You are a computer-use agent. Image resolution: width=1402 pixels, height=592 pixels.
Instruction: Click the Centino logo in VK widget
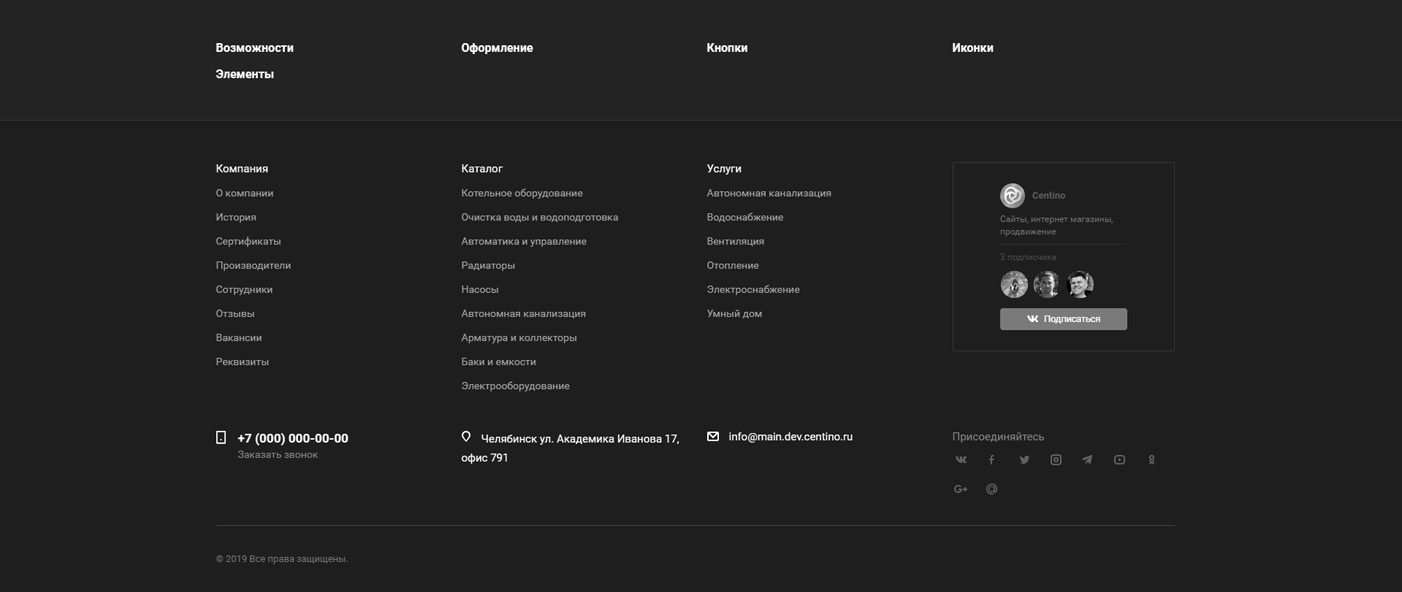pos(1012,195)
